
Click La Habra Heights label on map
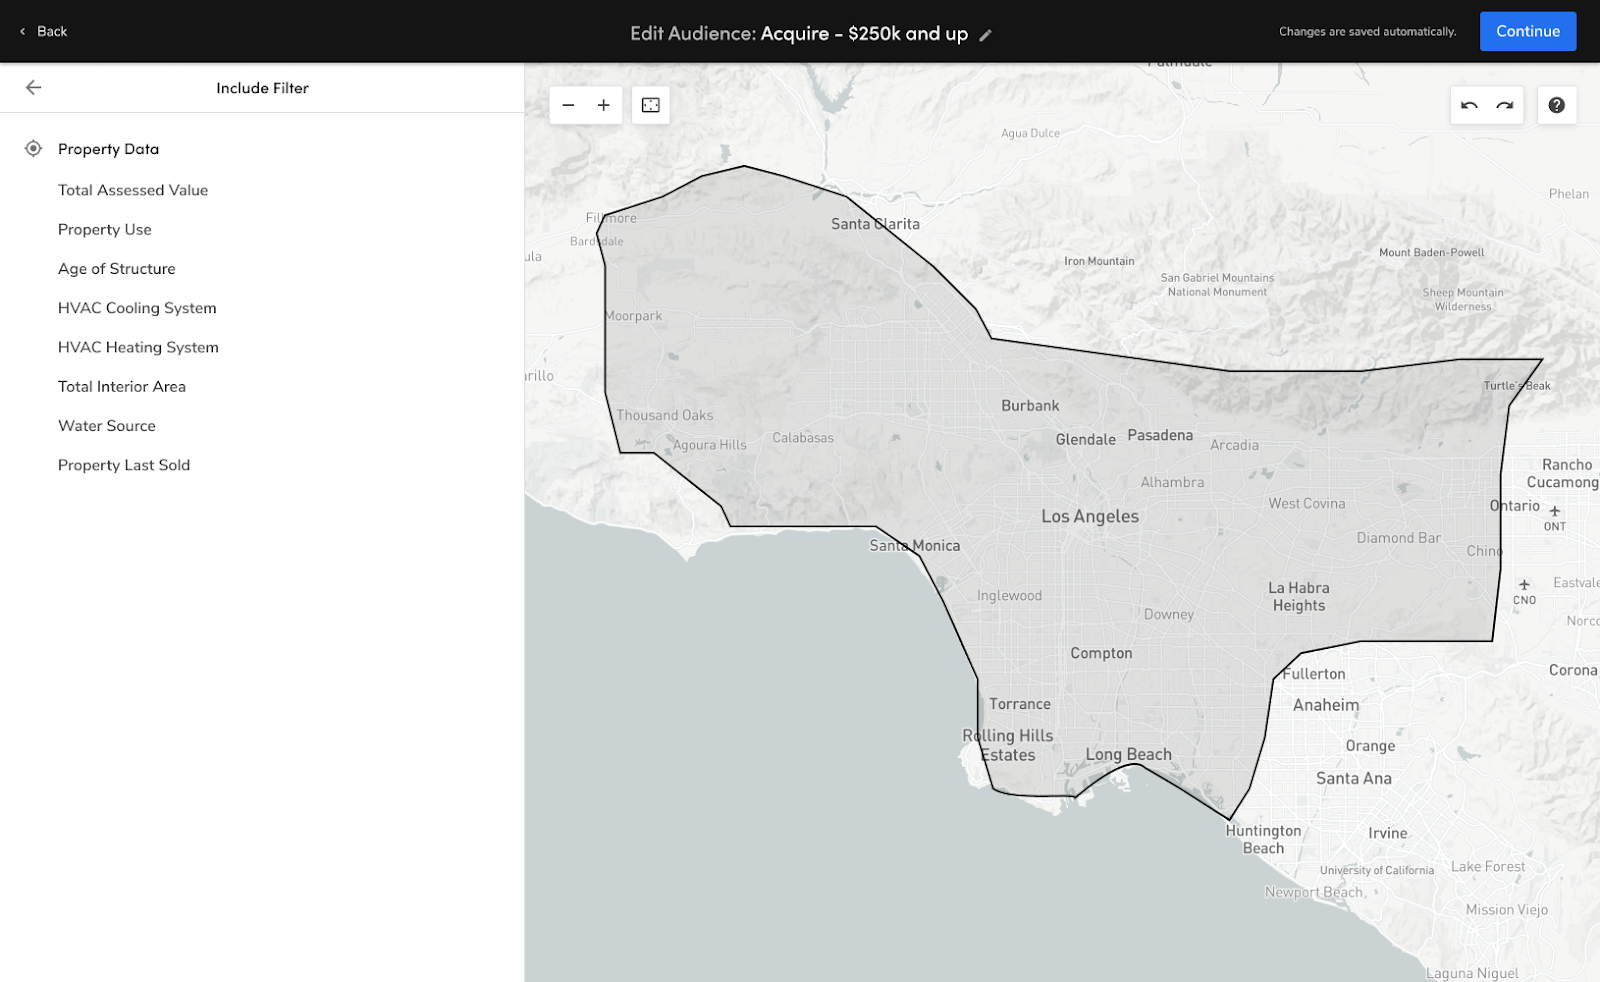[x=1299, y=596]
